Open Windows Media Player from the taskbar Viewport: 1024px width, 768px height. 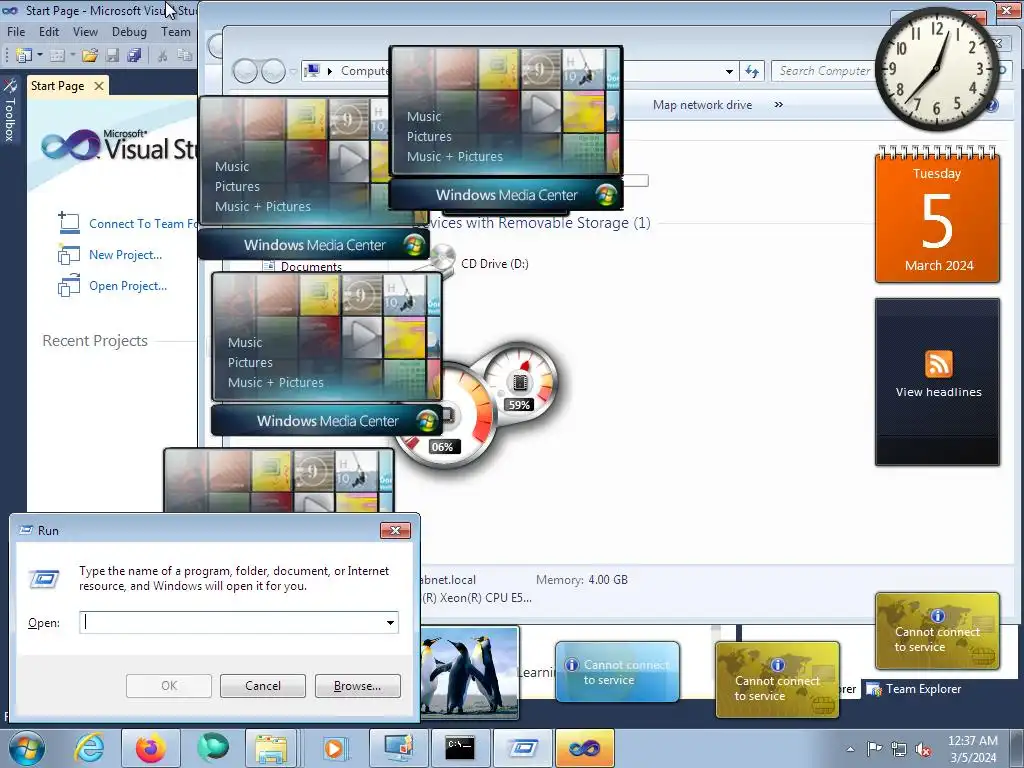334,748
